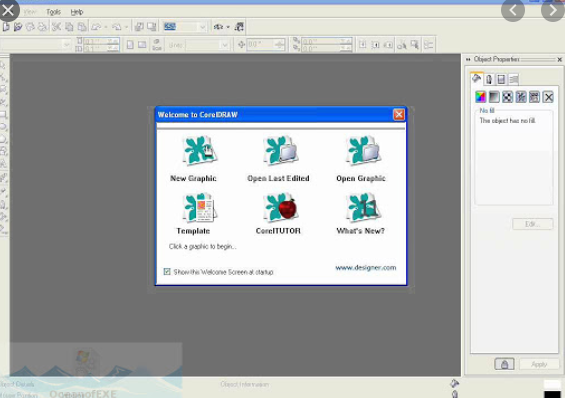Toggle Show this Welcome Screen at startup
Image resolution: width=565 pixels, height=398 pixels.
pyautogui.click(x=167, y=272)
